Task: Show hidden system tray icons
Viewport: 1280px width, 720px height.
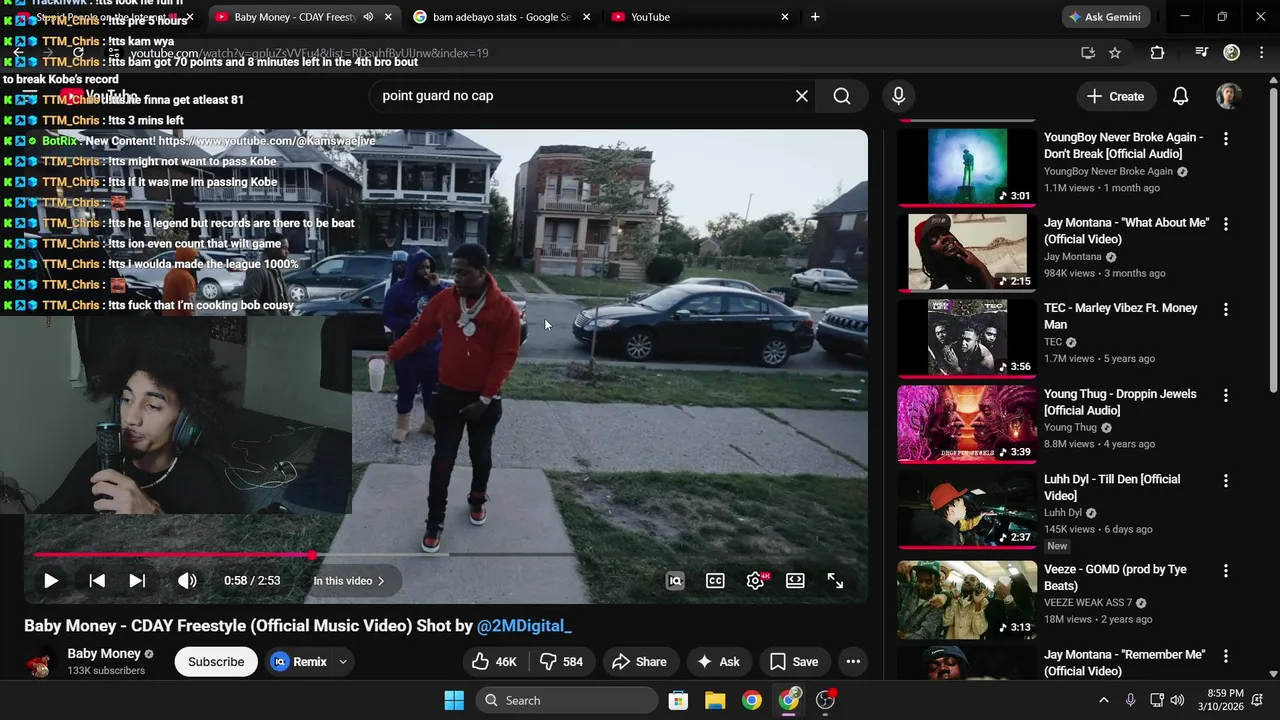Action: pos(1103,700)
